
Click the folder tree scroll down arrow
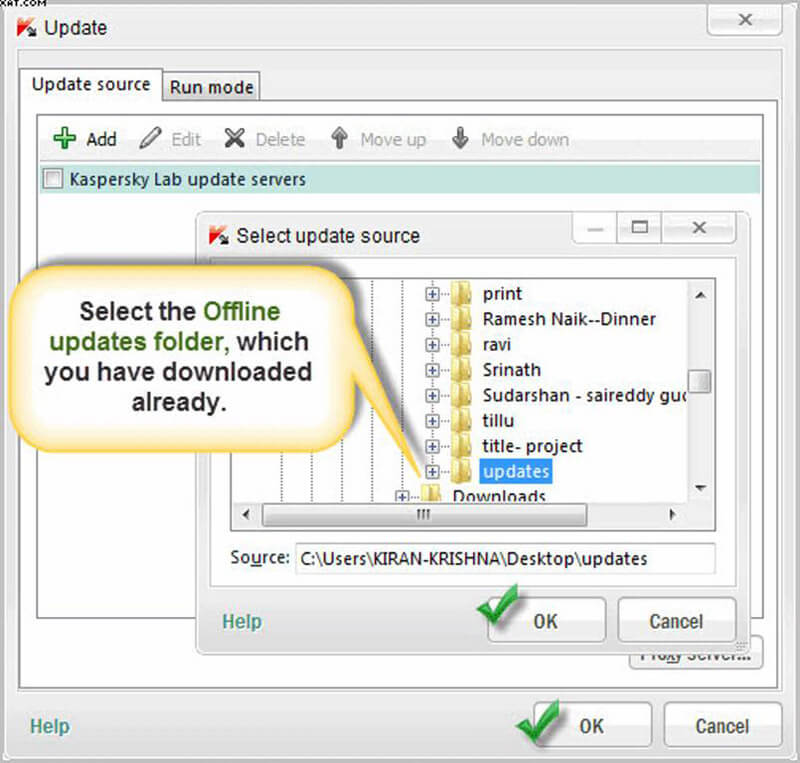point(701,488)
